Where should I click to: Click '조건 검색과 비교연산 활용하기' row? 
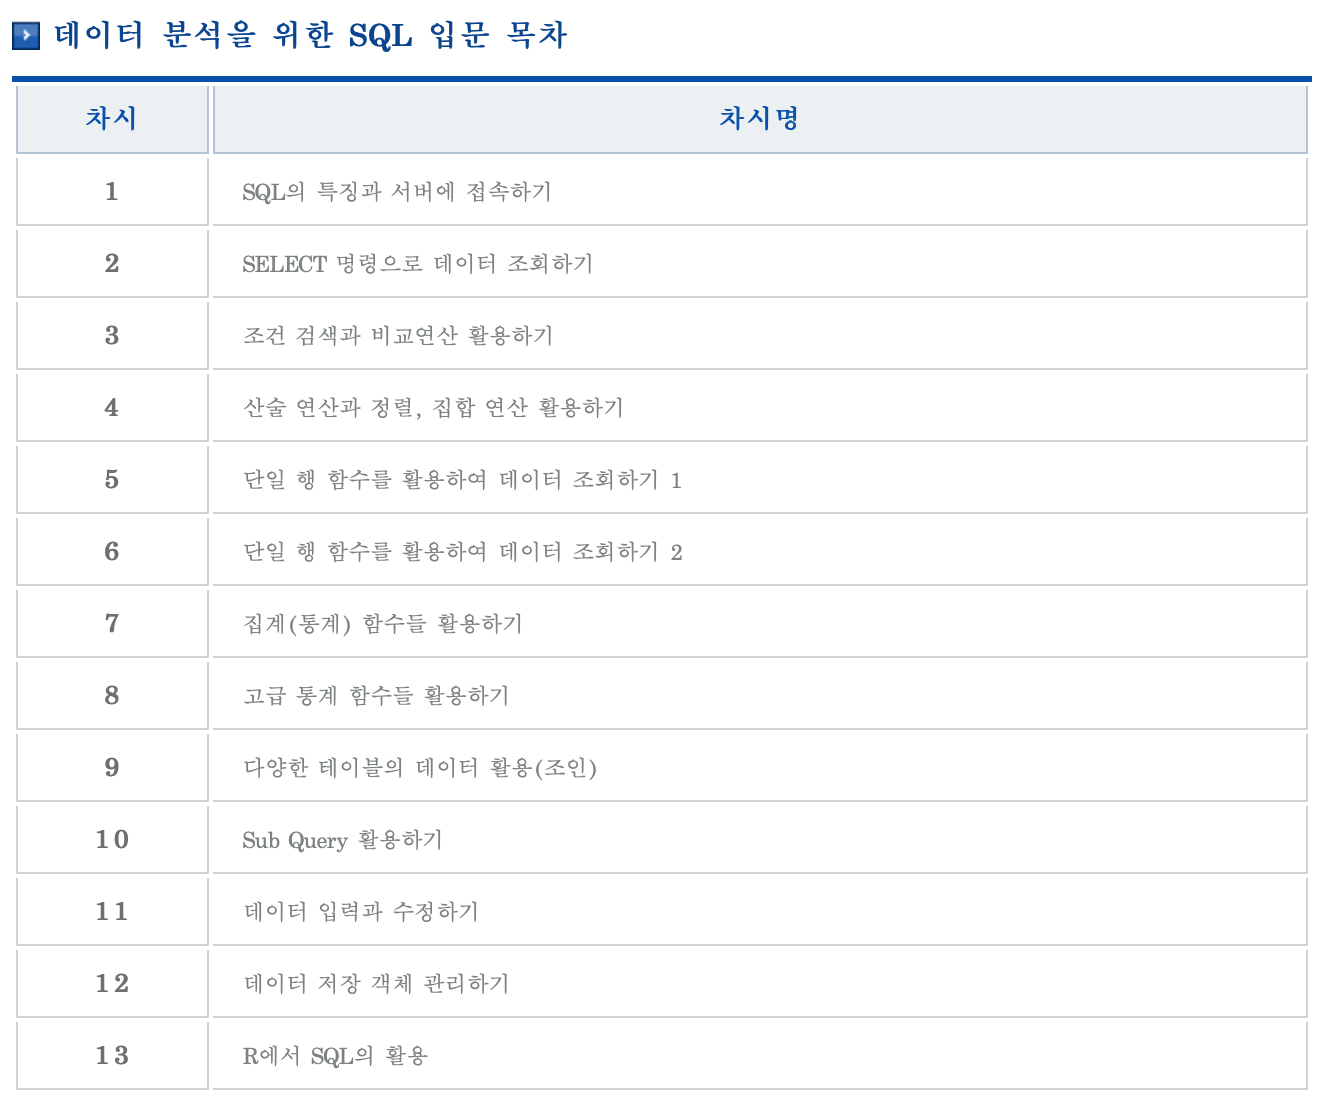[398, 336]
